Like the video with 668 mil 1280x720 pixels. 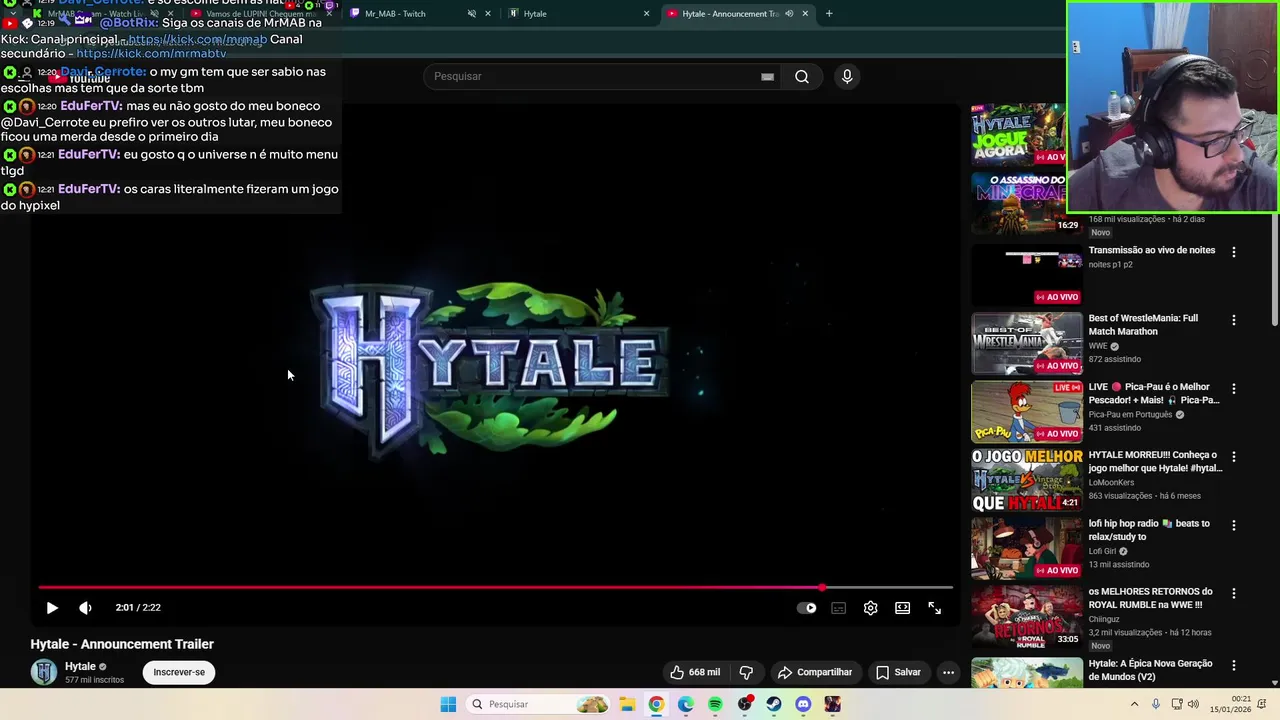695,672
